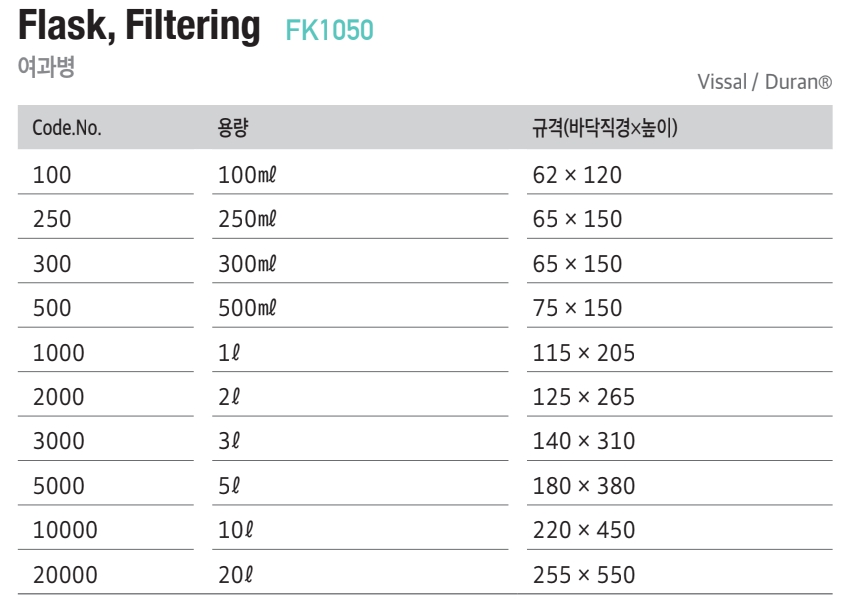Click the Code.No. column header

[67, 128]
